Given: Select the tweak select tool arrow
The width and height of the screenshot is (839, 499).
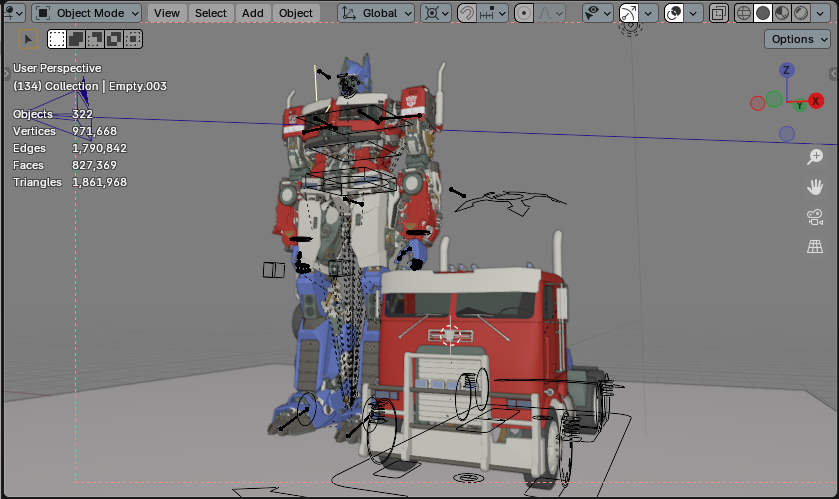Looking at the screenshot, I should 28,39.
